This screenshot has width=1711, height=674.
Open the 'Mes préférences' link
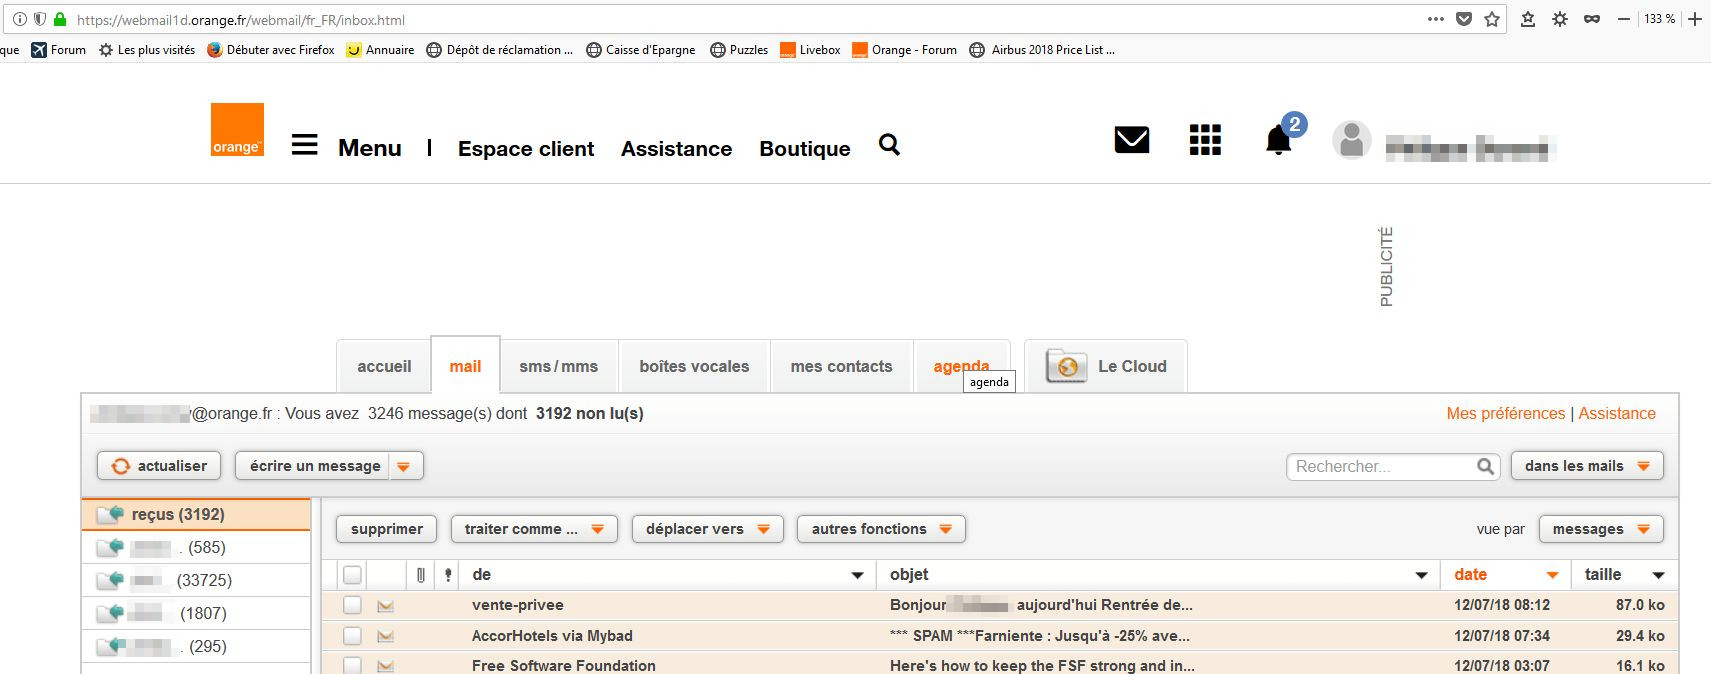tap(1505, 414)
